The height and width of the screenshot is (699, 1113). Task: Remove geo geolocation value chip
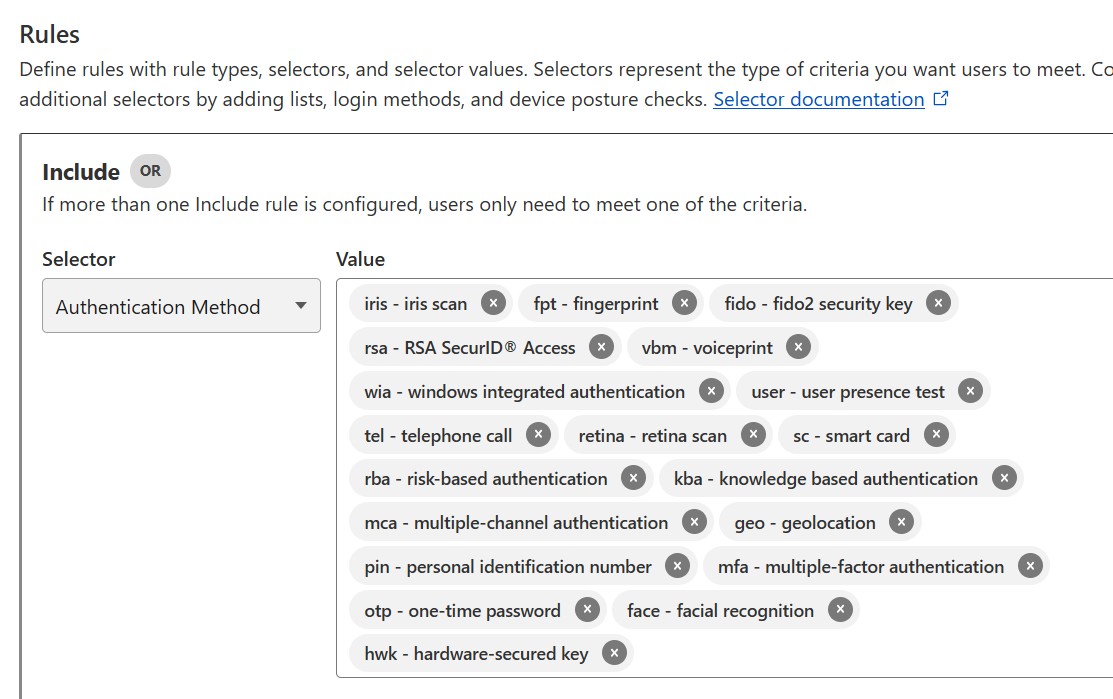(x=901, y=523)
